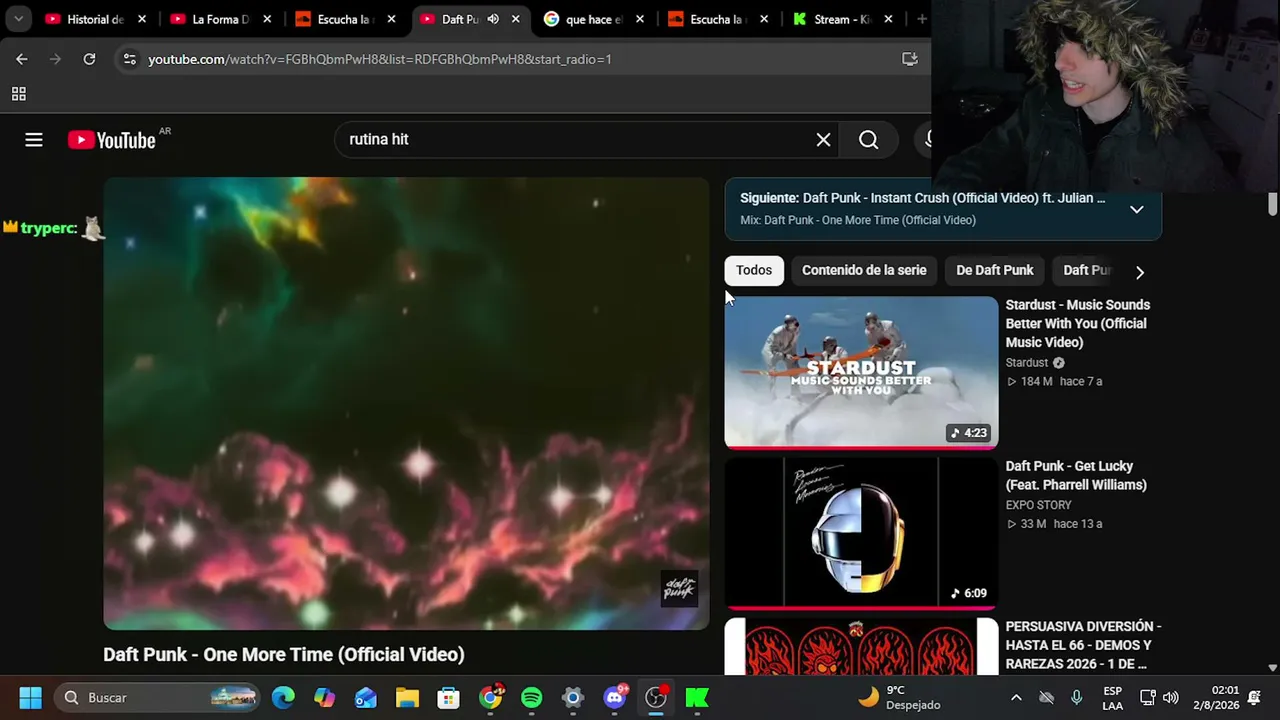
Task: Launch Microsoft Edge from taskbar
Action: [x=284, y=697]
